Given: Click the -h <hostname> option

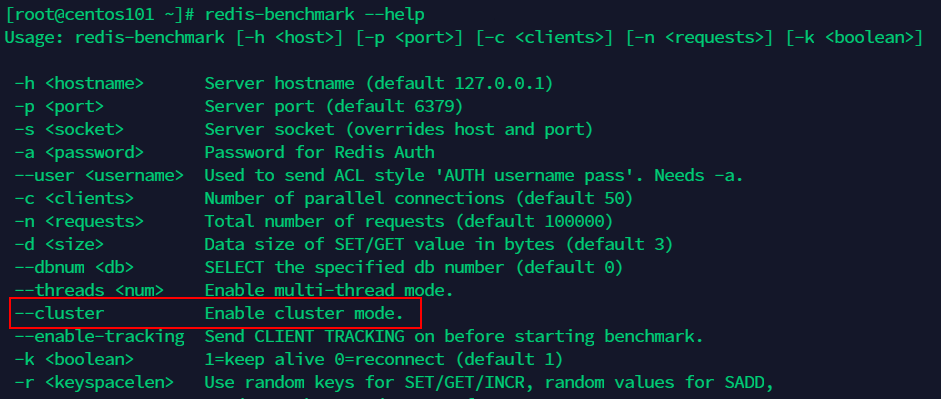Looking at the screenshot, I should [79, 83].
